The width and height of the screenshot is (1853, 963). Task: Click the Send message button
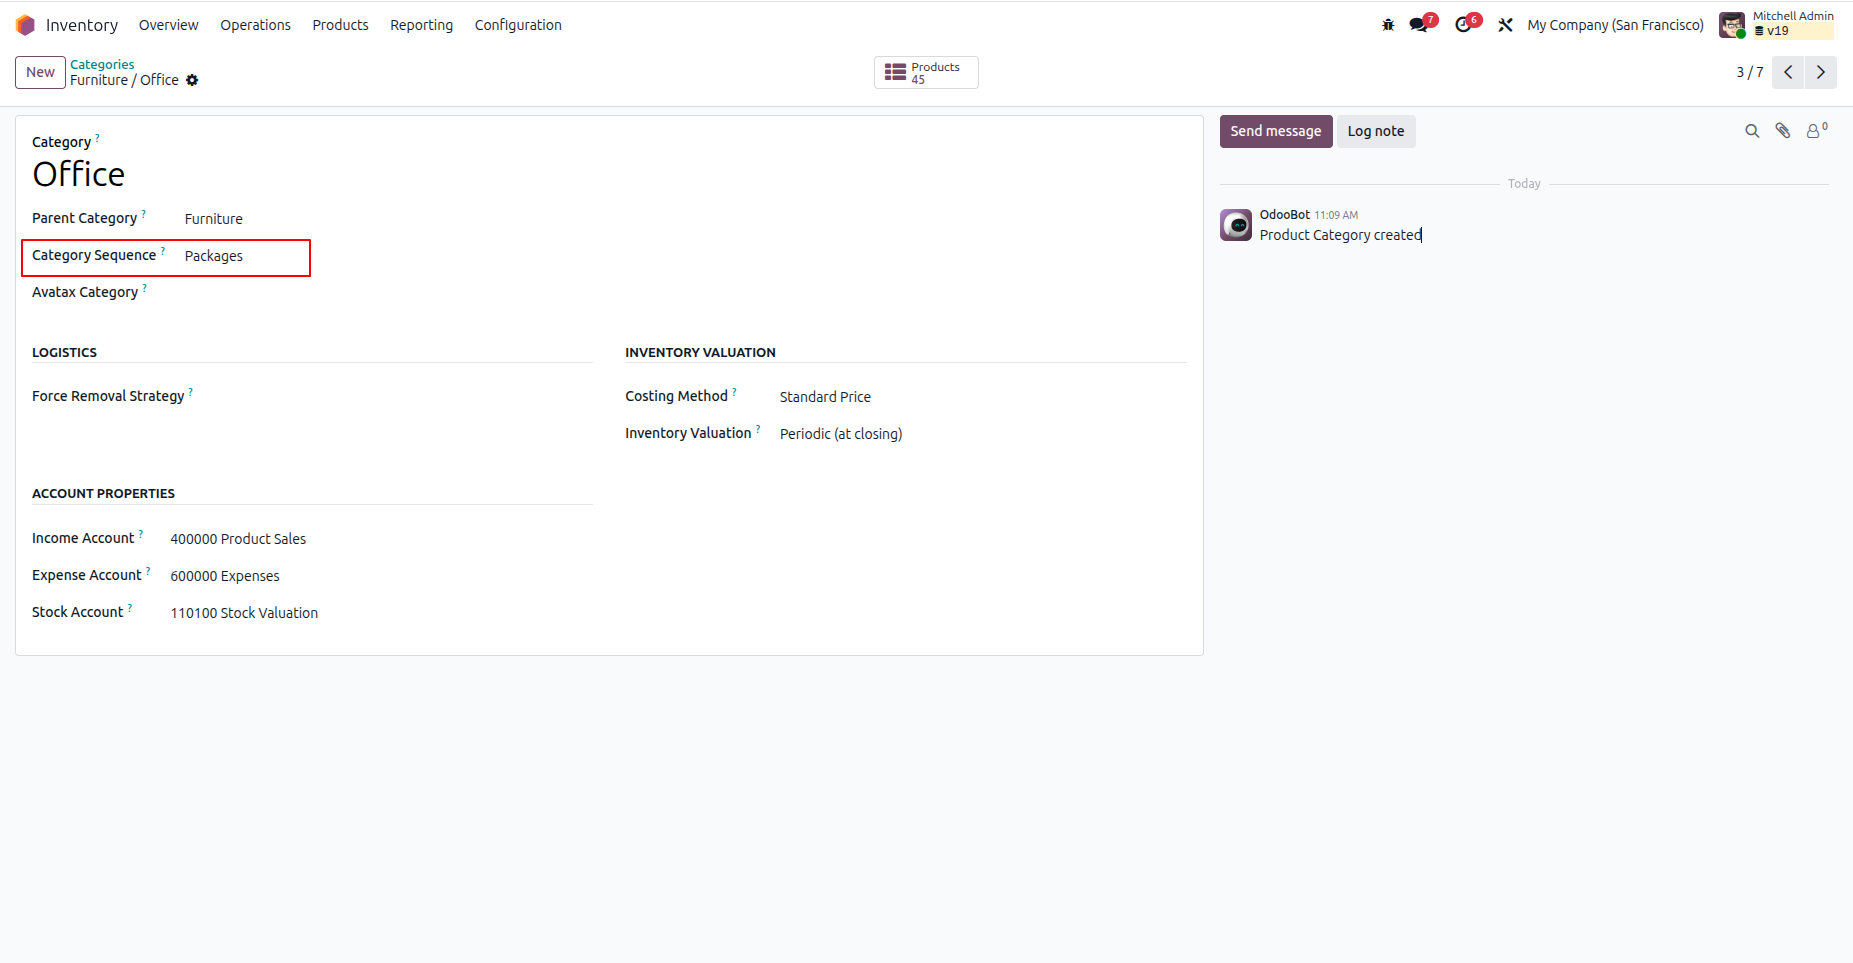pyautogui.click(x=1276, y=131)
